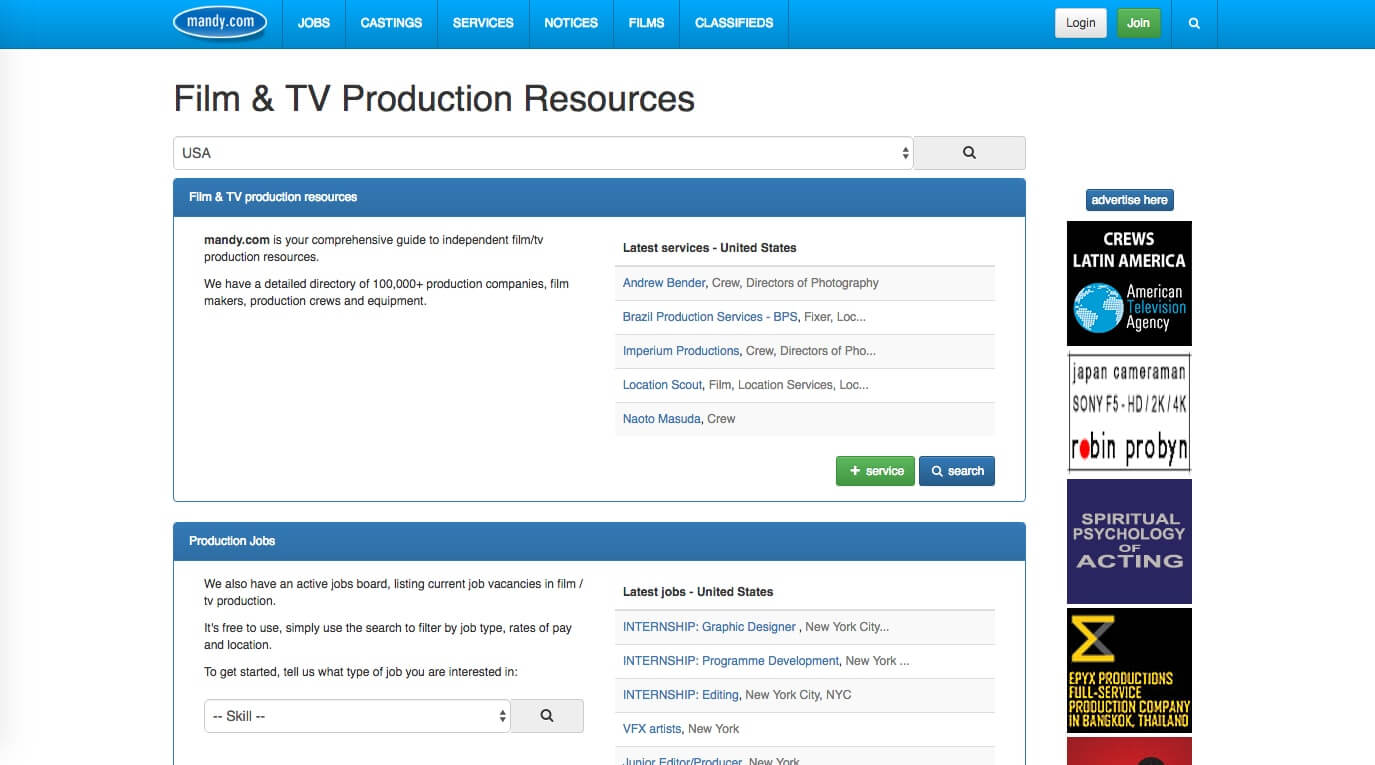The image size is (1375, 765).
Task: Open INTERNSHIP: Editing job link
Action: (x=681, y=695)
